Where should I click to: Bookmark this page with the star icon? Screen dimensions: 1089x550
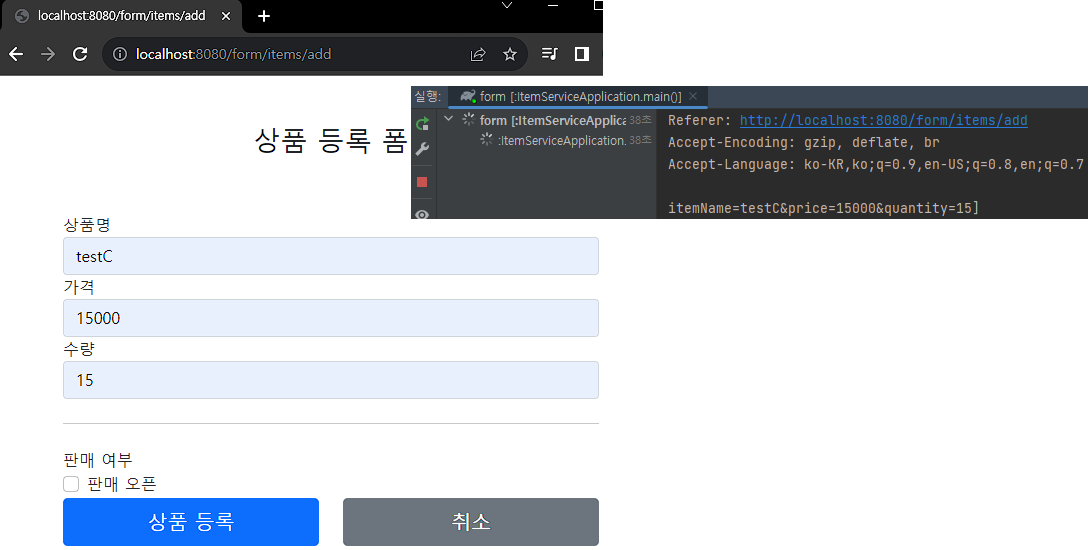tap(510, 54)
